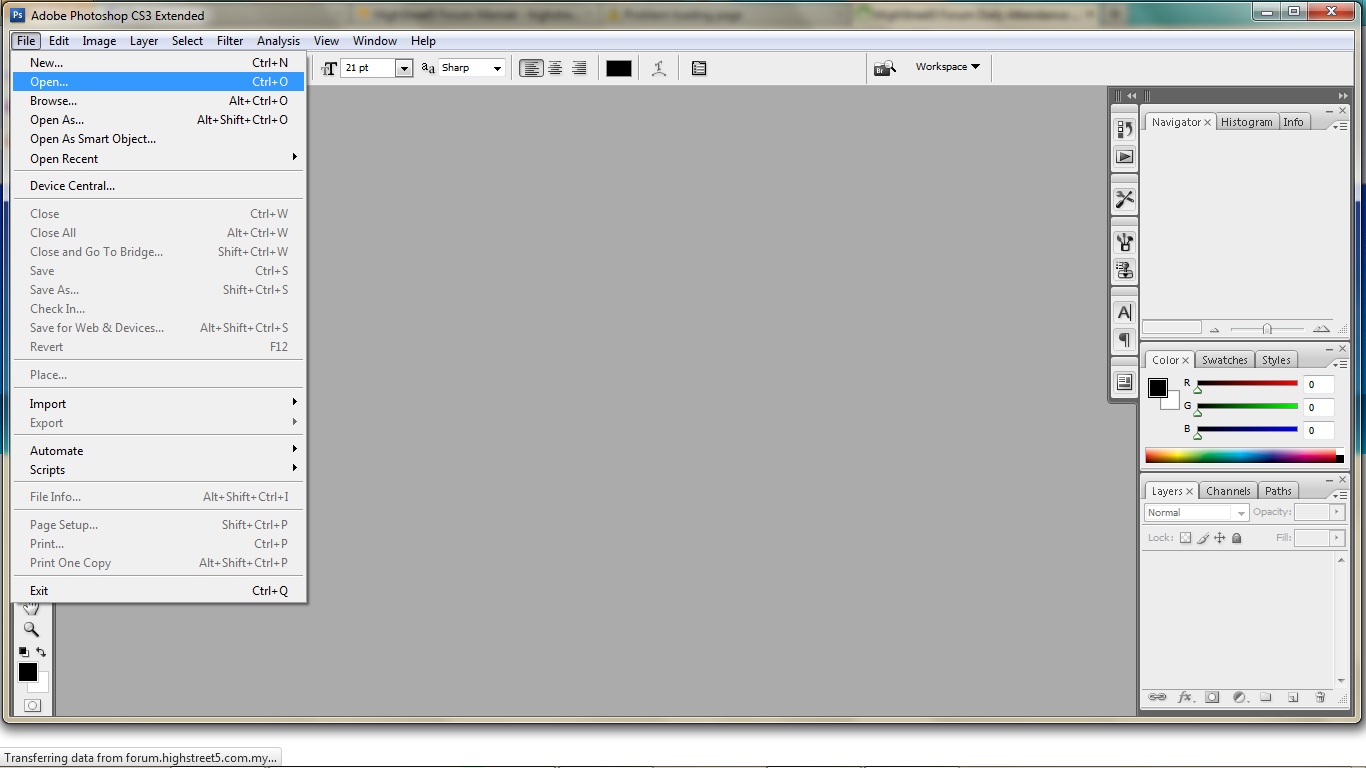Open the Clone Source stamp icon
1366x768 pixels.
[1124, 270]
